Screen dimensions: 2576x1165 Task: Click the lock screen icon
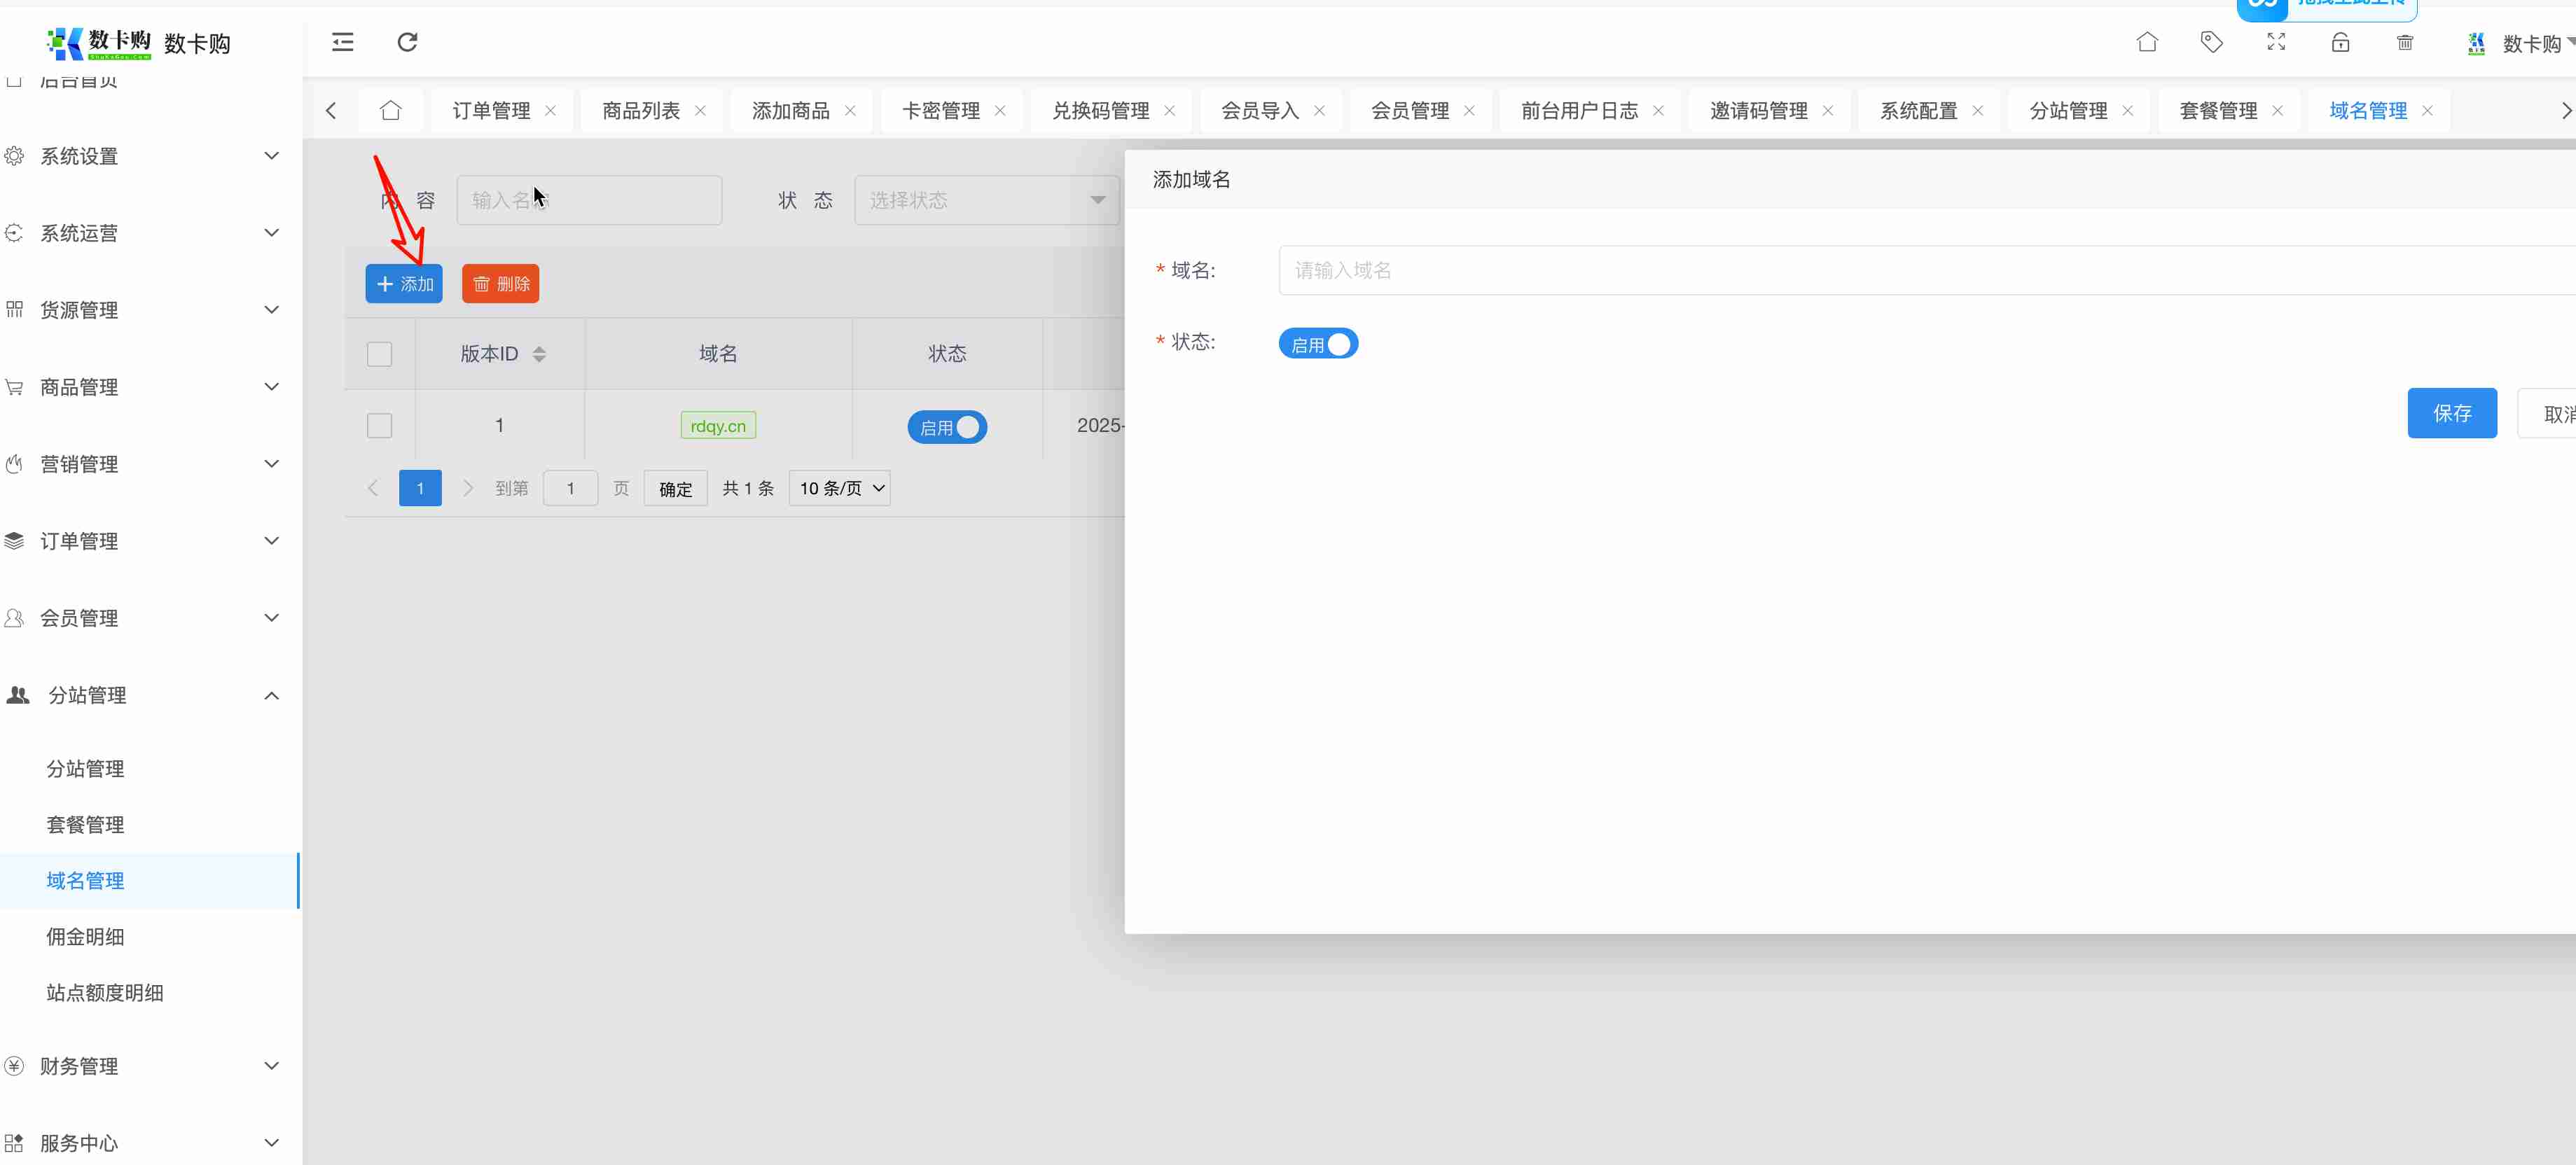click(2340, 42)
